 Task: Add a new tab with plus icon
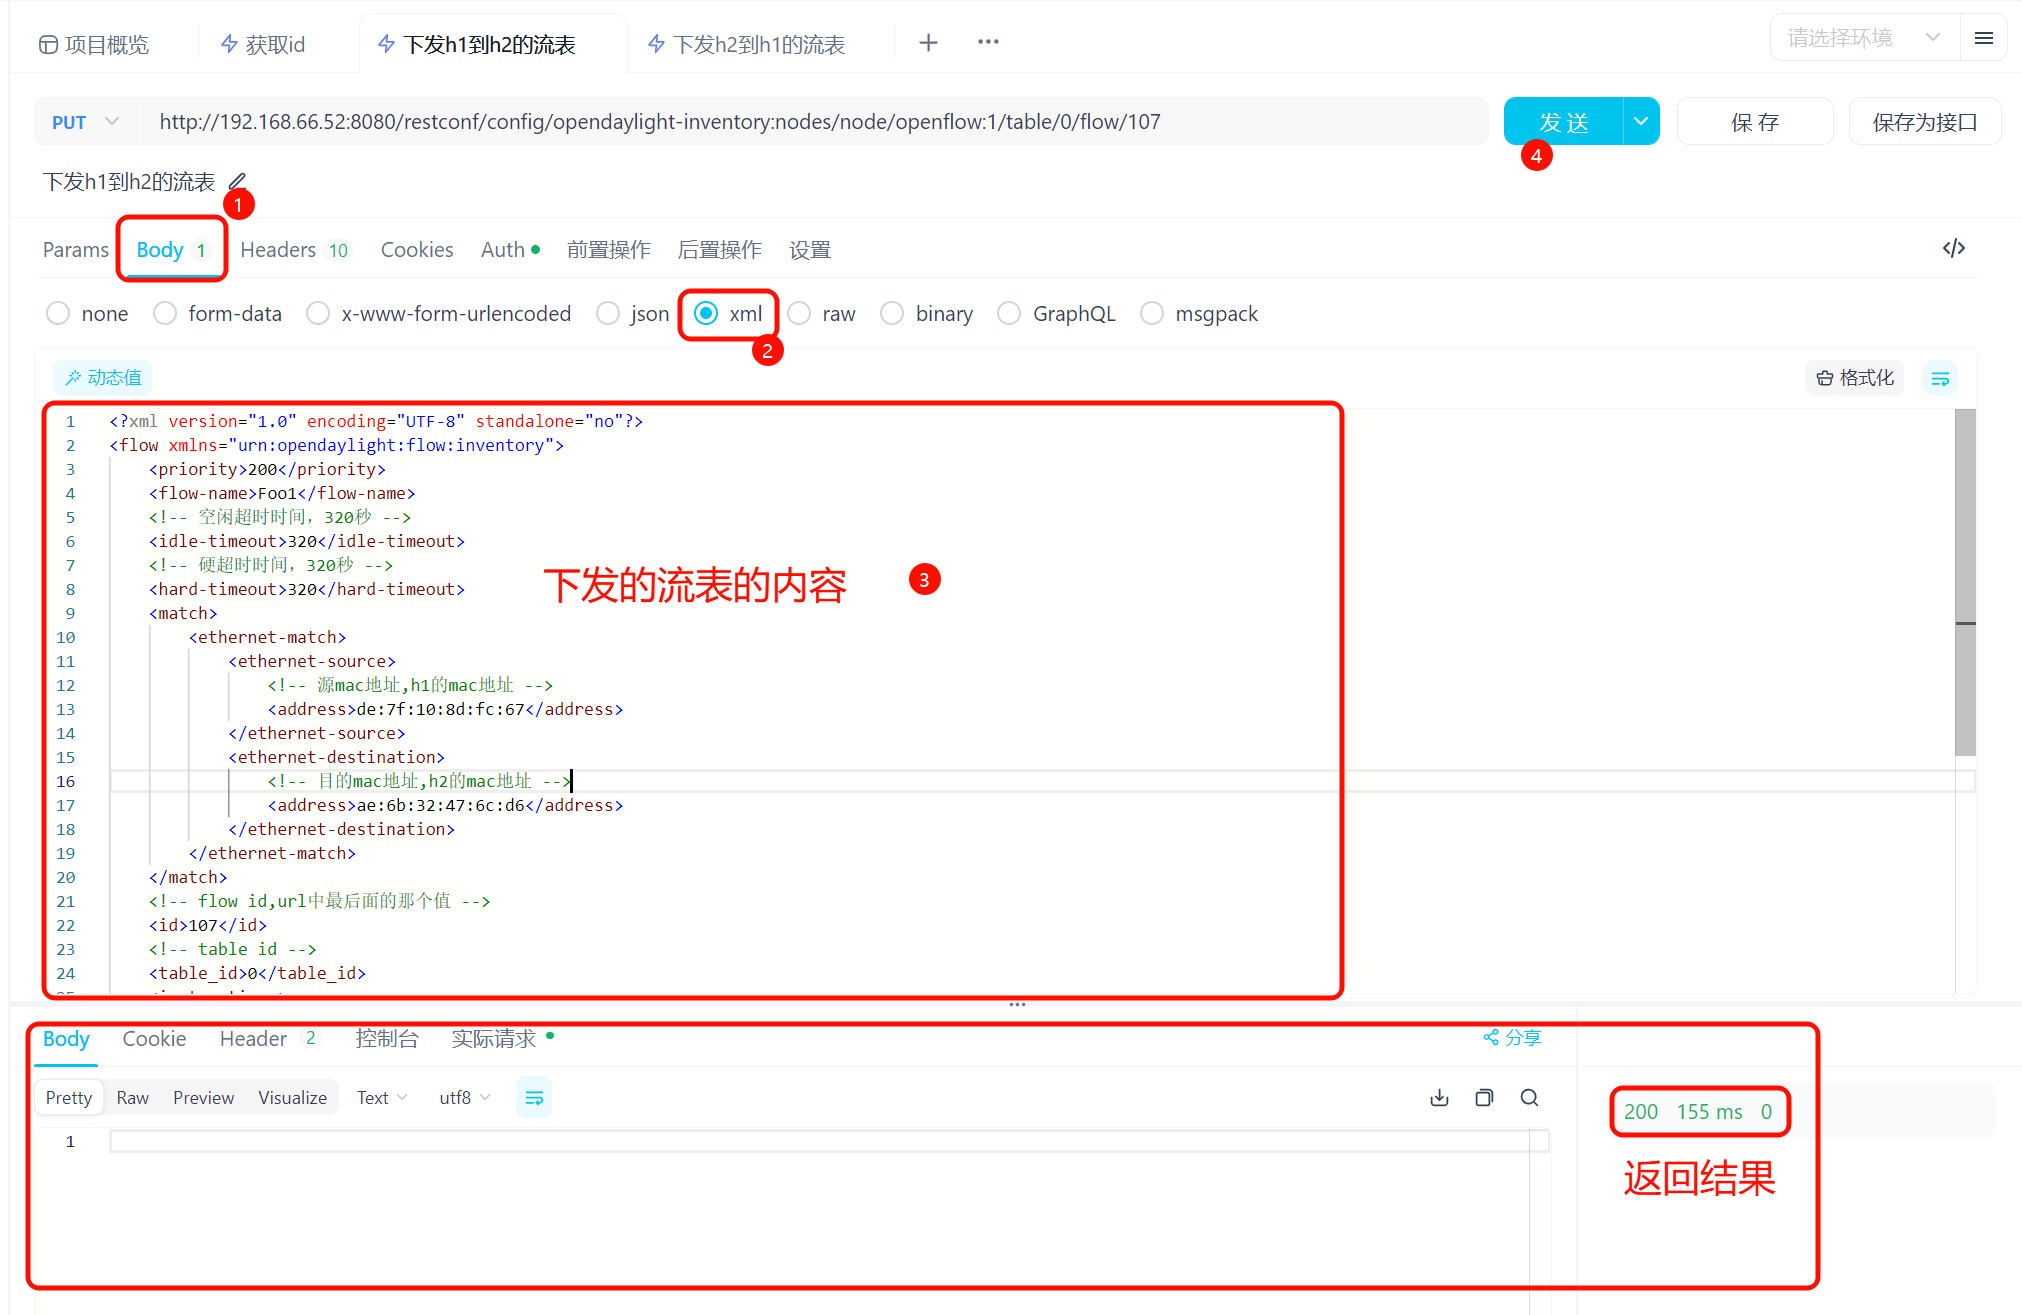(x=928, y=42)
